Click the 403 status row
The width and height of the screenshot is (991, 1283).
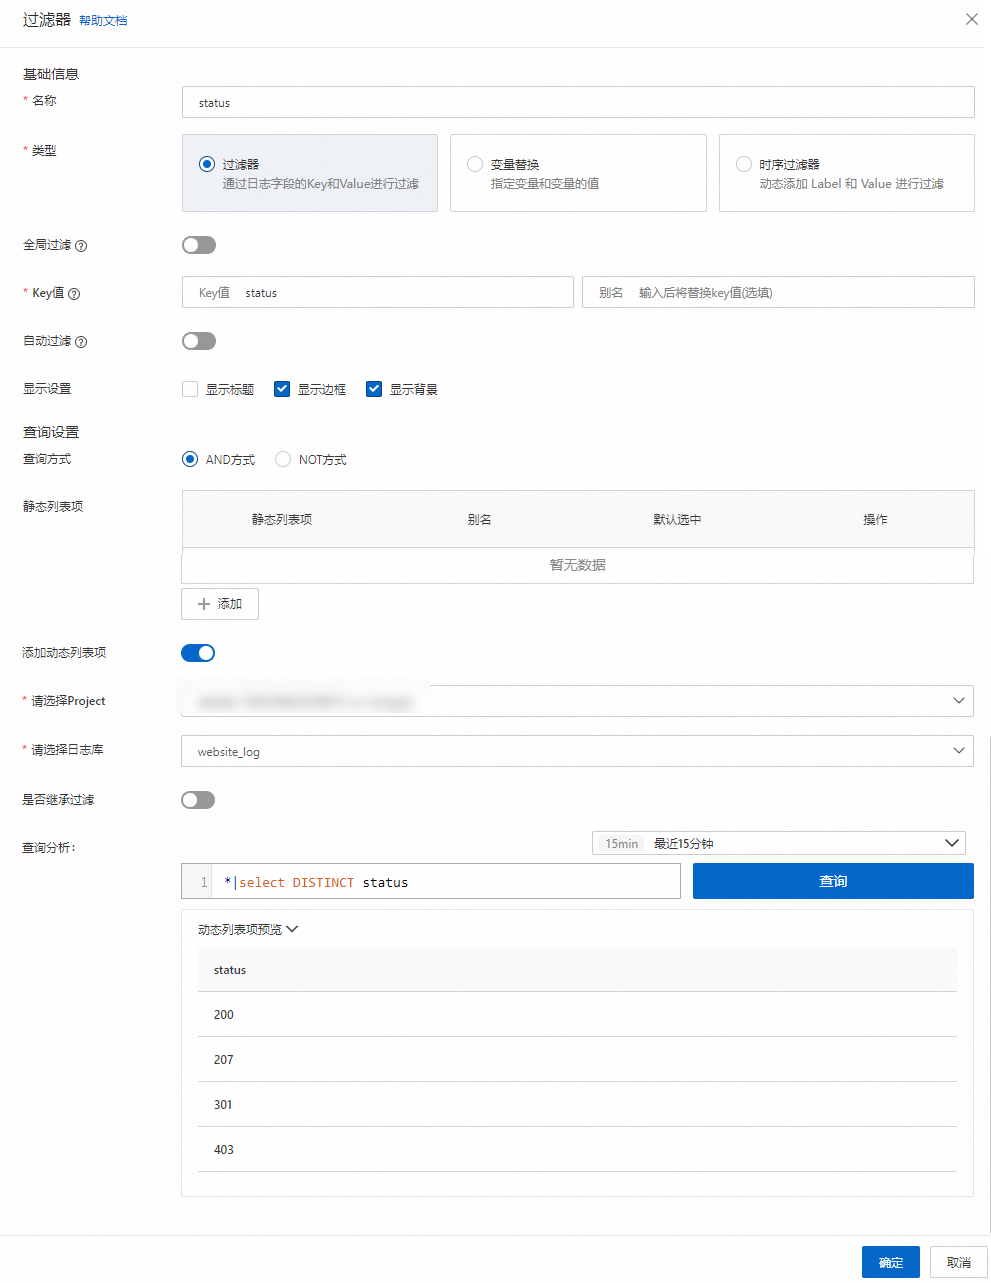(x=577, y=1149)
